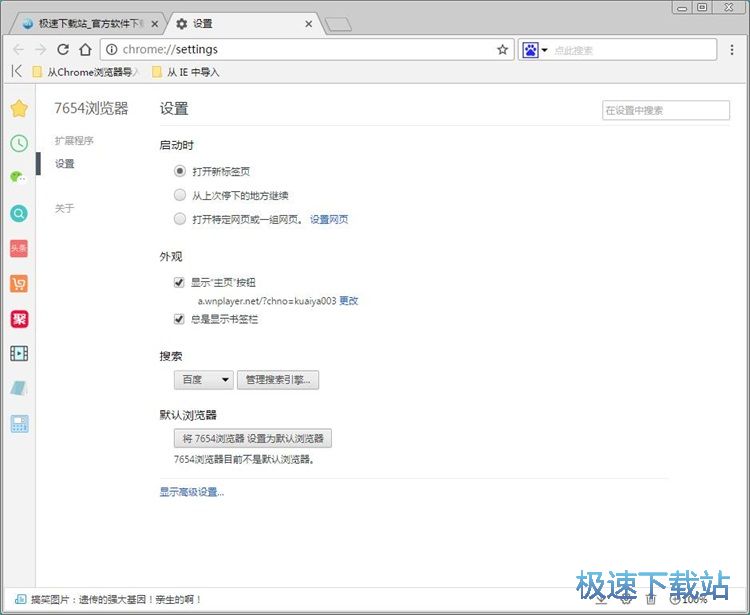Image resolution: width=750 pixels, height=615 pixels.
Task: Open the teal search sidebar icon
Action: (x=19, y=213)
